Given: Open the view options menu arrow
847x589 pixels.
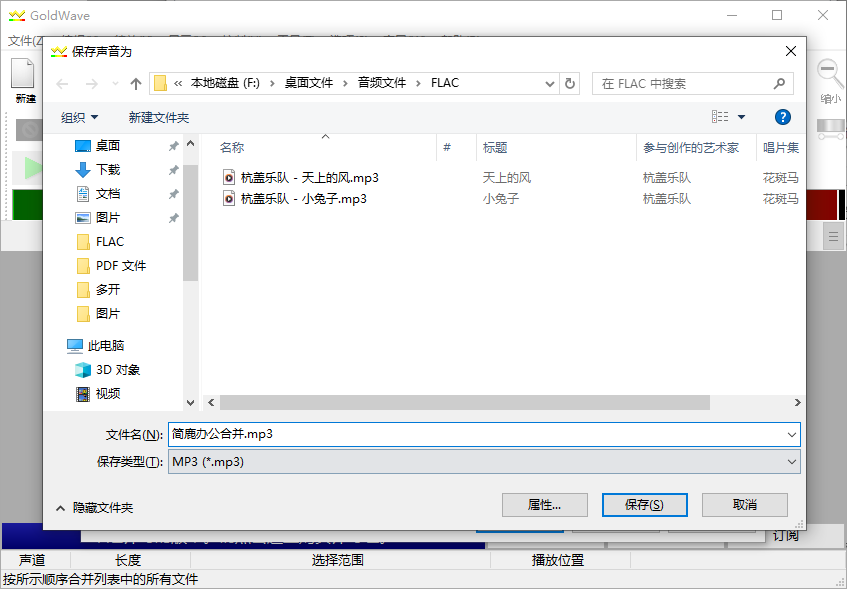Looking at the screenshot, I should point(740,117).
